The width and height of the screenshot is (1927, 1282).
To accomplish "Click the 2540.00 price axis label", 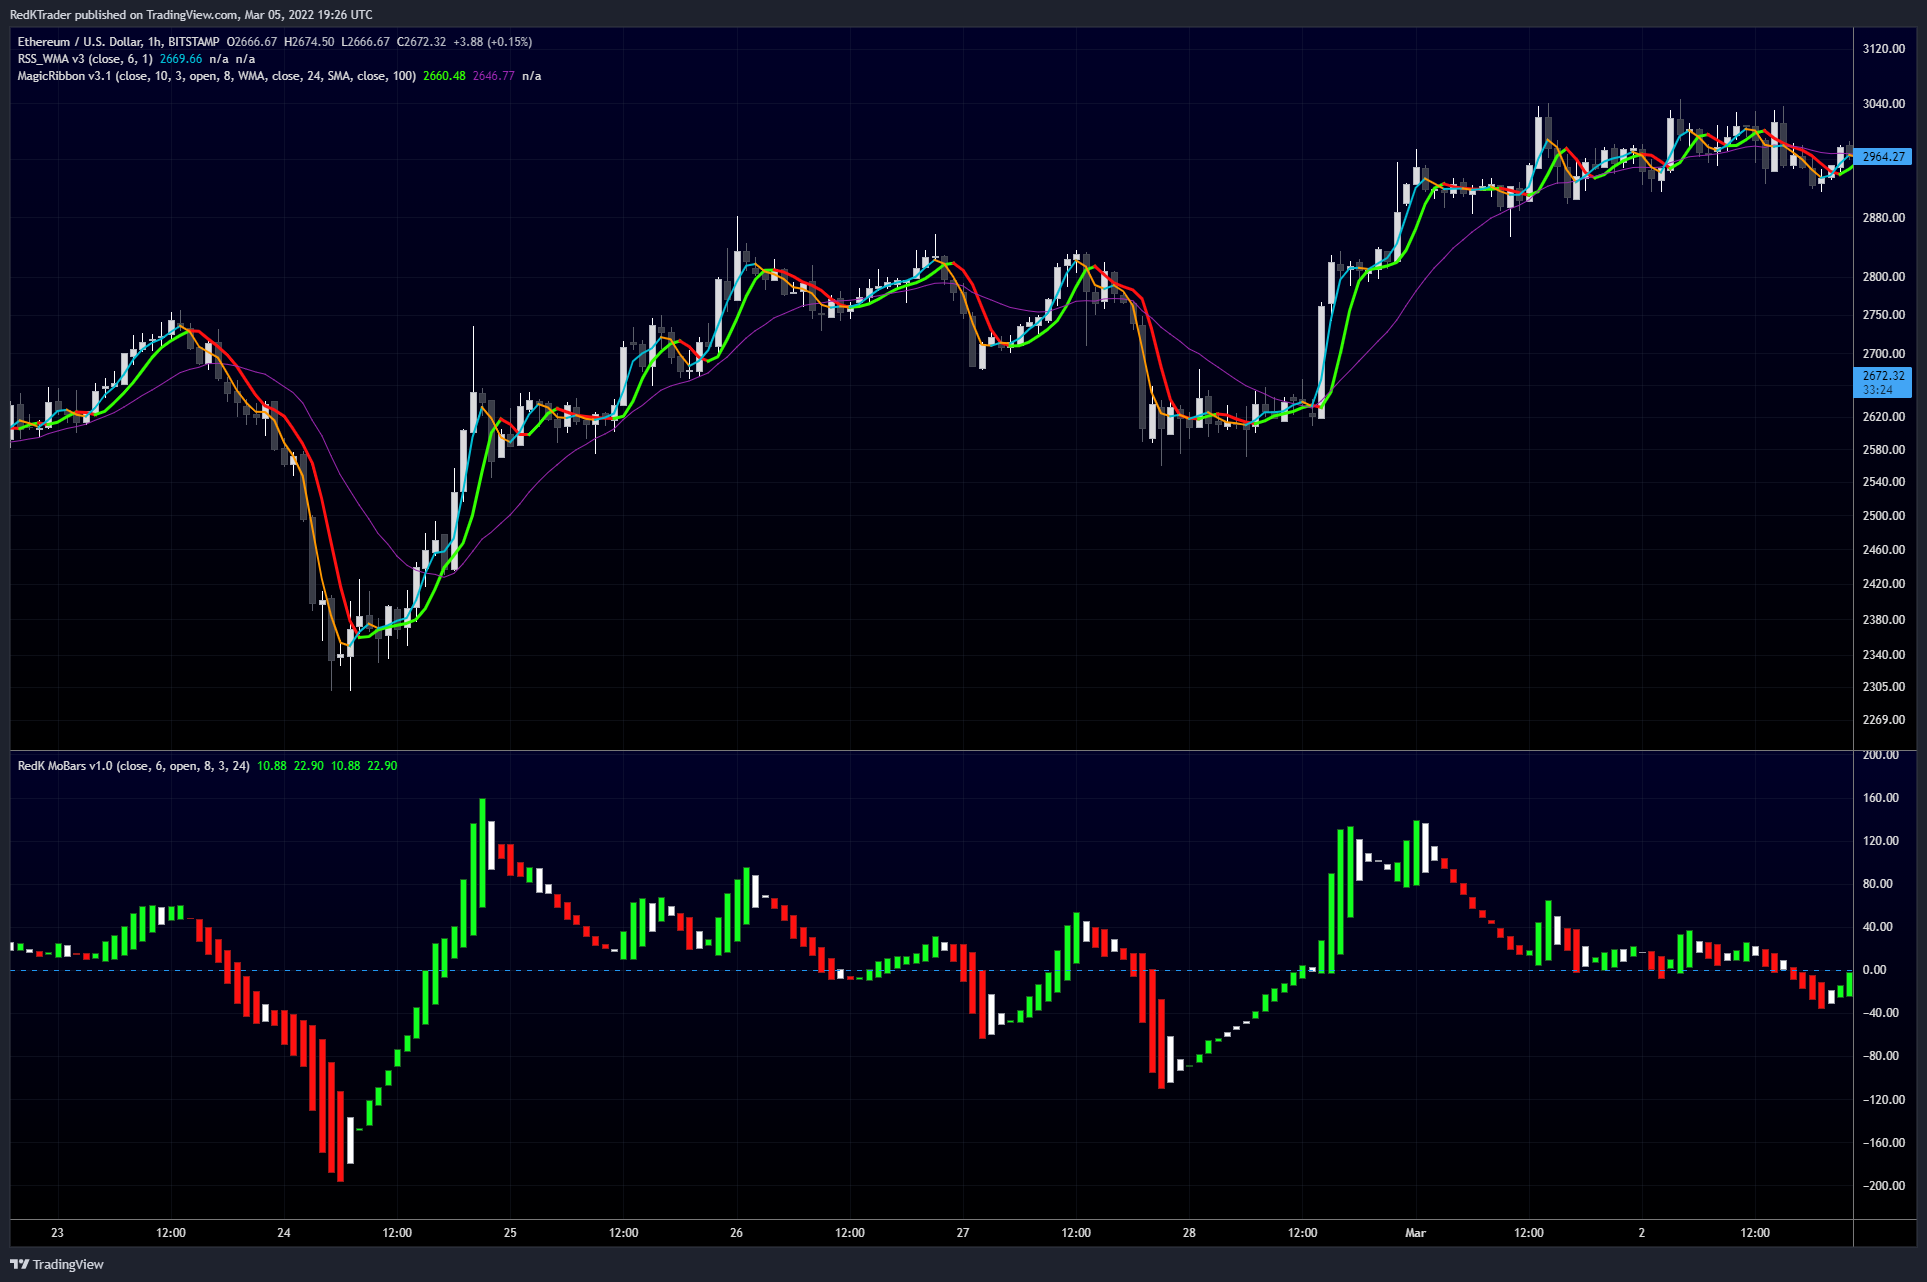I will point(1883,482).
